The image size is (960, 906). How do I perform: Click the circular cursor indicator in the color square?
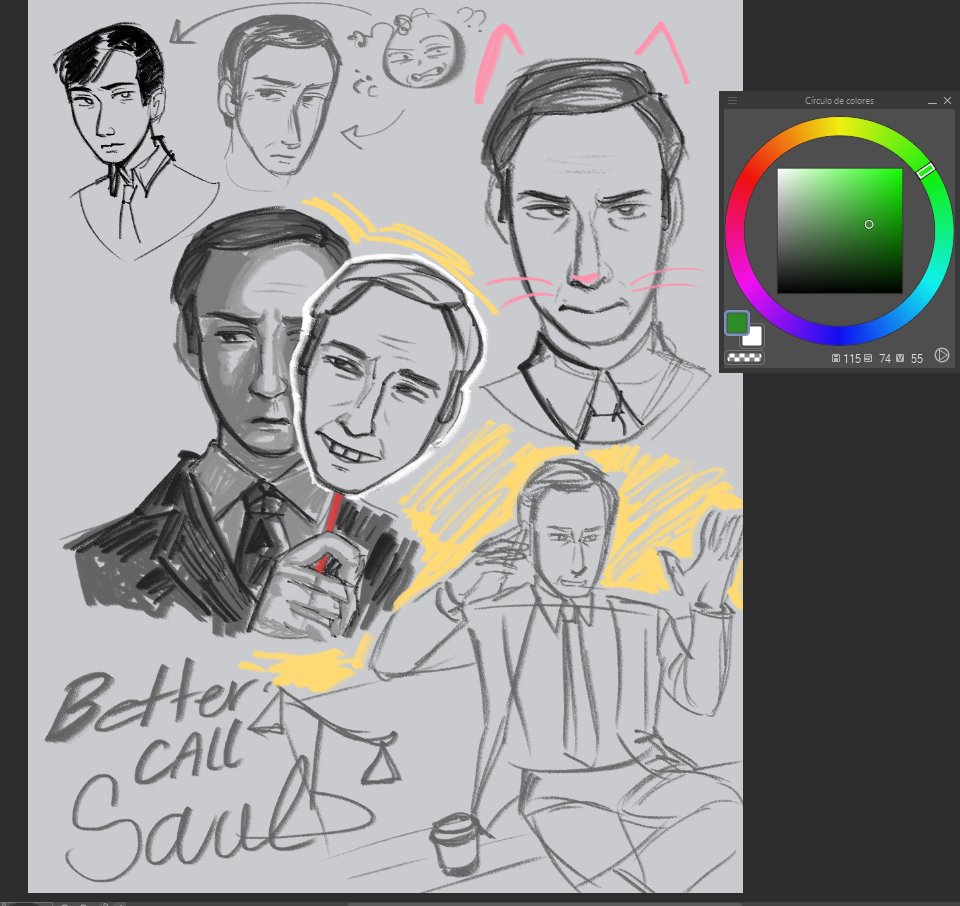tap(868, 225)
